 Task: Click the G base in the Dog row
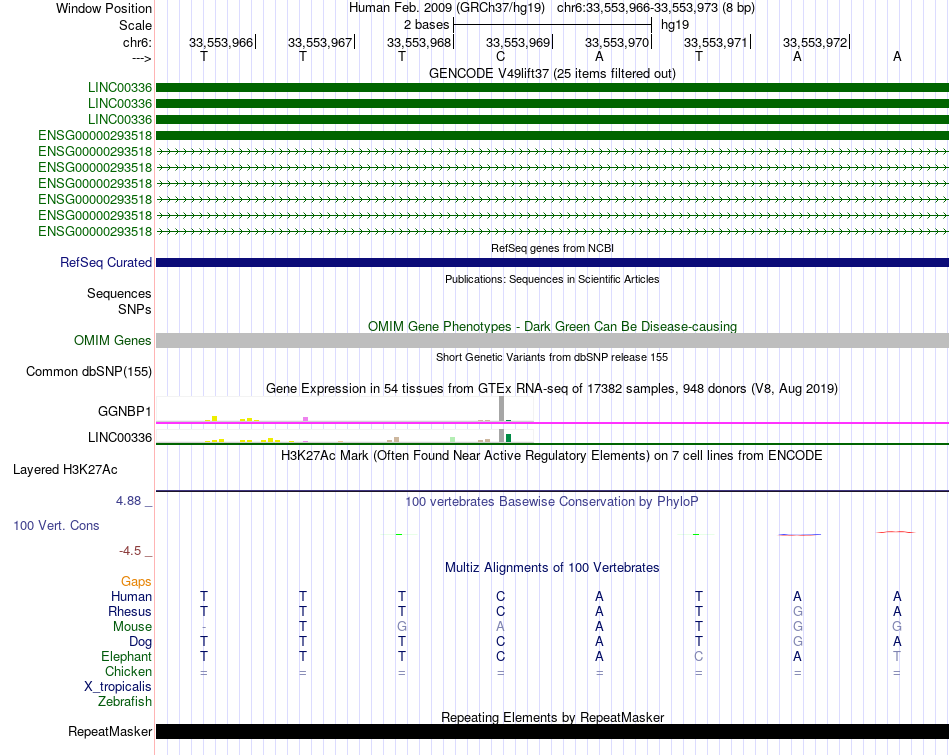pyautogui.click(x=797, y=641)
